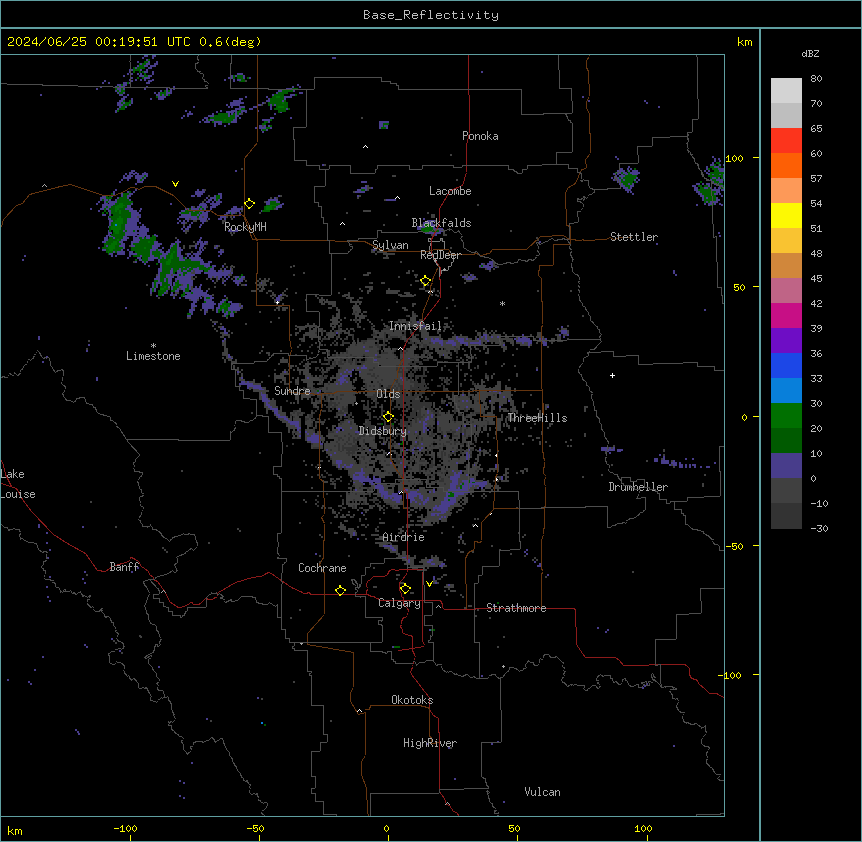Click the dBZ legend heading

tap(810, 53)
